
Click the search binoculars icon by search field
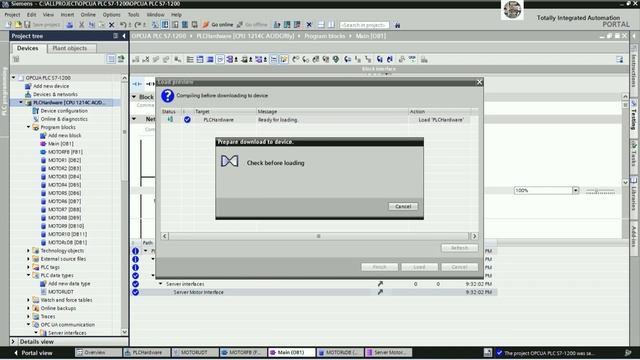(397, 25)
